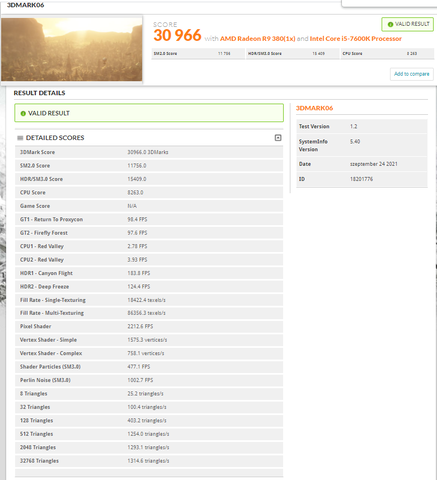Click the Result Details heading
Screen dimensions: 437x480
click(39, 93)
